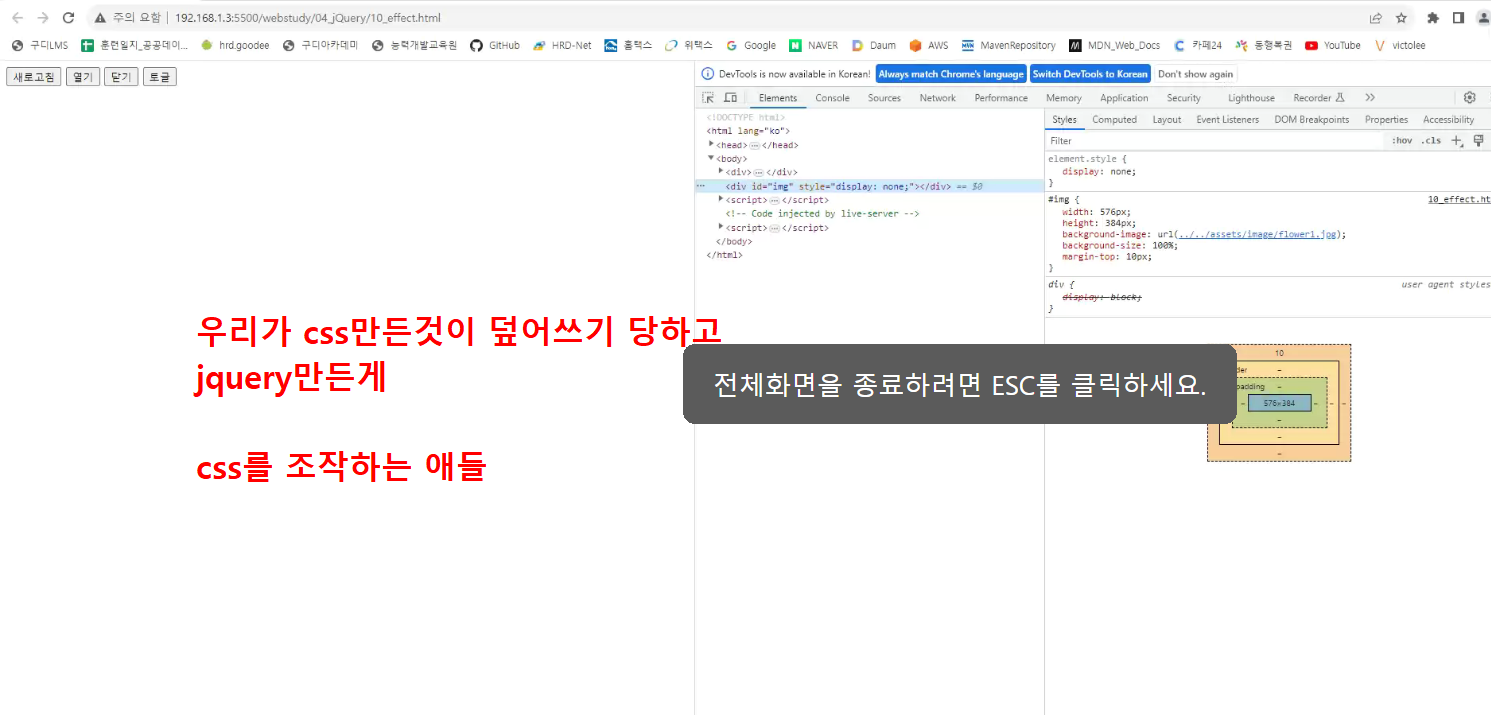The image size is (1491, 715).
Task: Open the 10_effect.html stylesheet source link
Action: pyautogui.click(x=1459, y=200)
